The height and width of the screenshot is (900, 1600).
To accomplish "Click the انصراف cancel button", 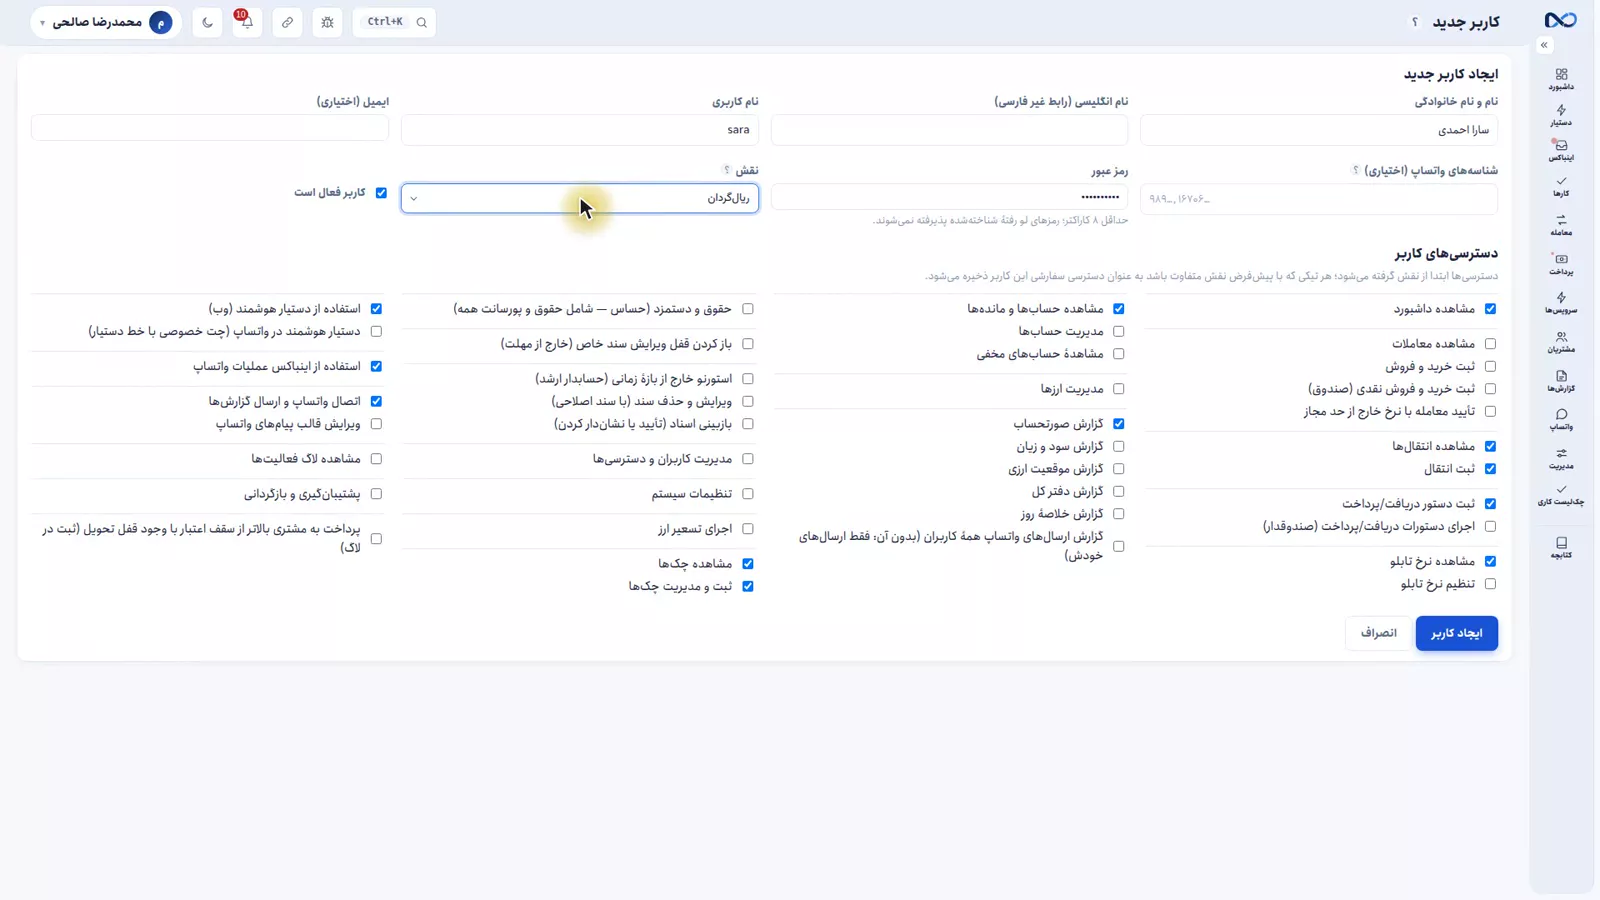I will (x=1378, y=633).
